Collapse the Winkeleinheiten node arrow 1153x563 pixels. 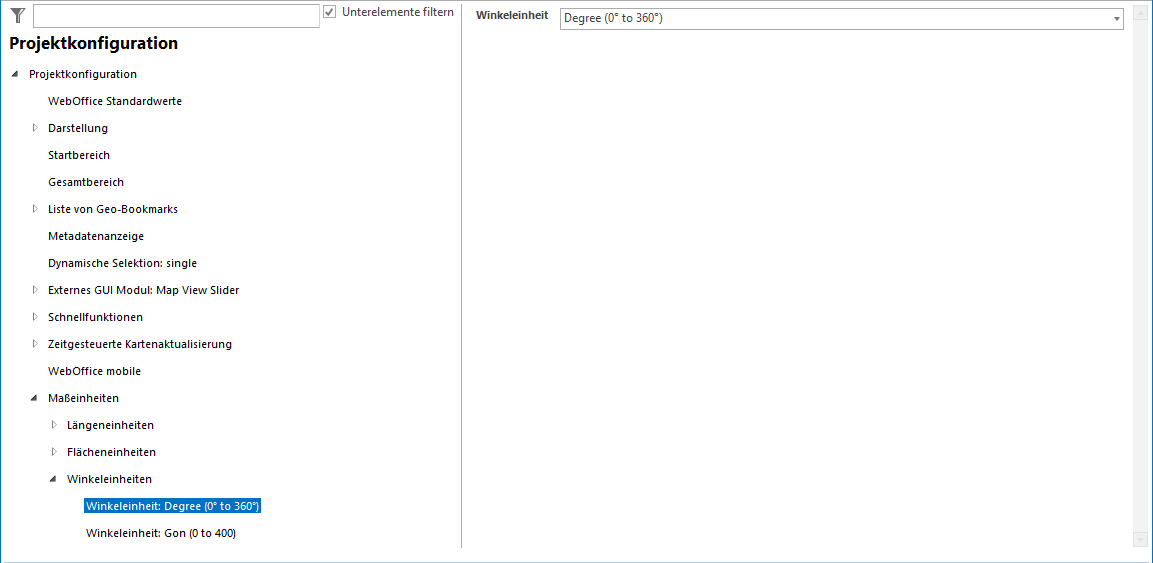pyautogui.click(x=53, y=479)
